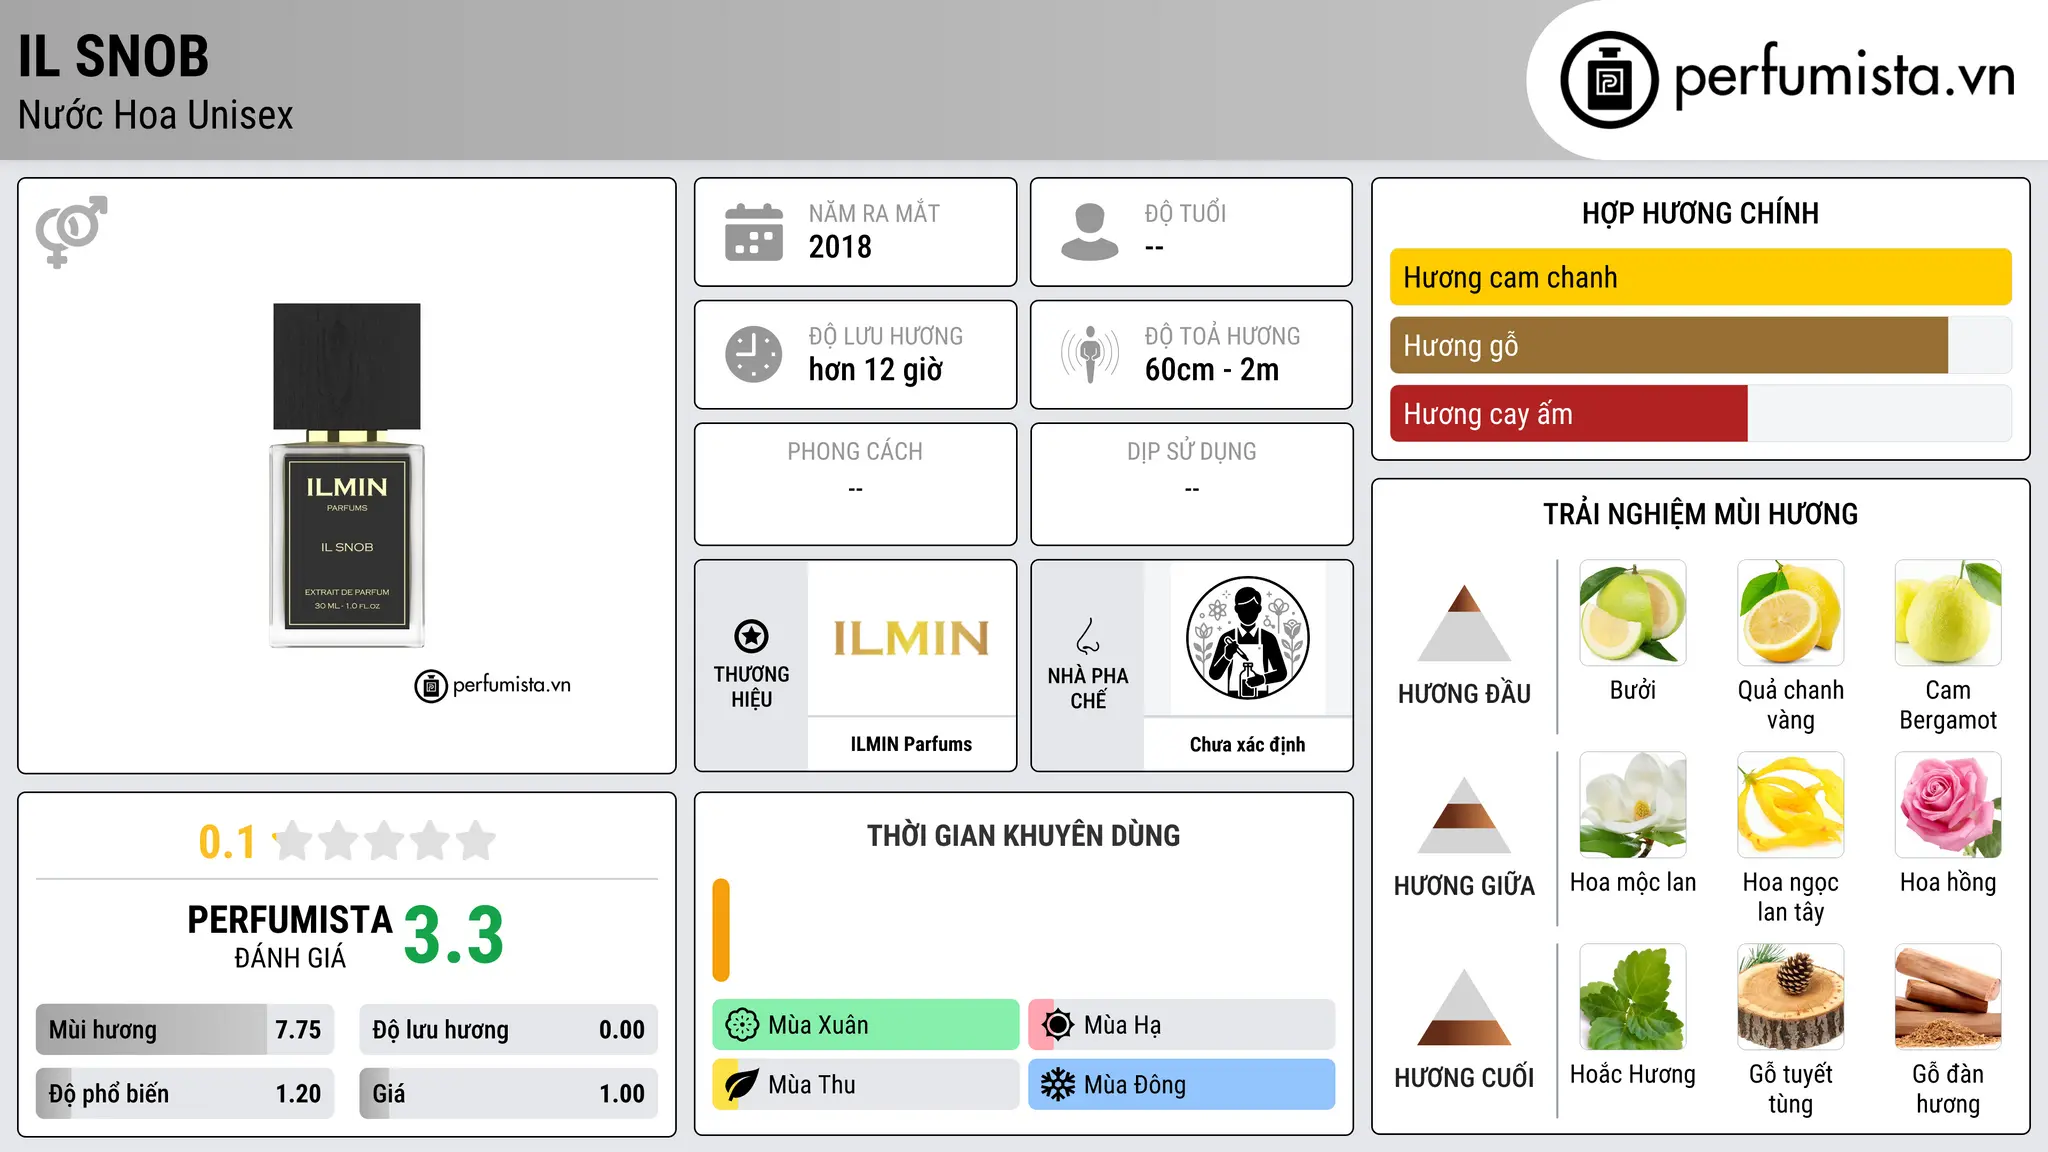The image size is (2048, 1152).
Task: Click the perfumista.vn watermark link under the bottle
Action: click(x=492, y=686)
